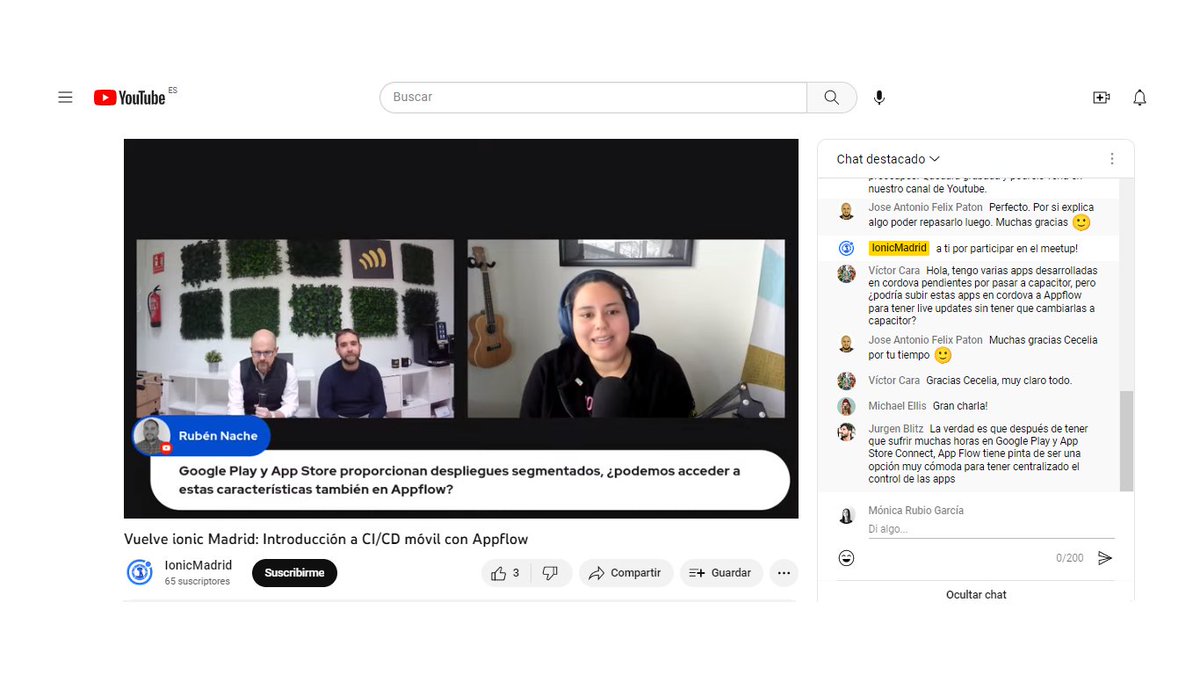Open notifications bell
The height and width of the screenshot is (675, 1200).
(x=1140, y=97)
